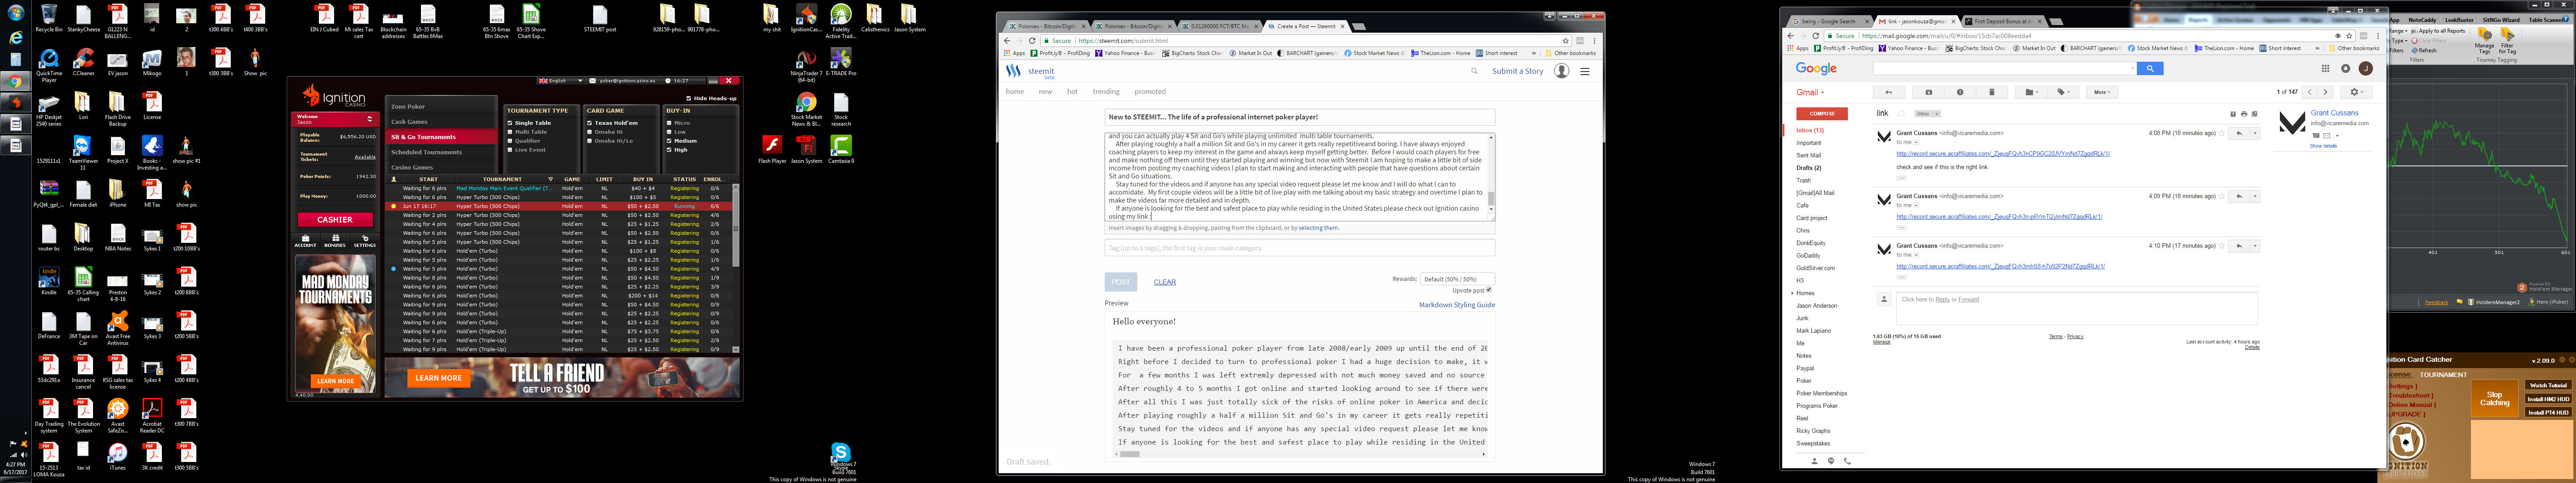Star the 4:08 PM Grant Cussans email

(x=2222, y=133)
